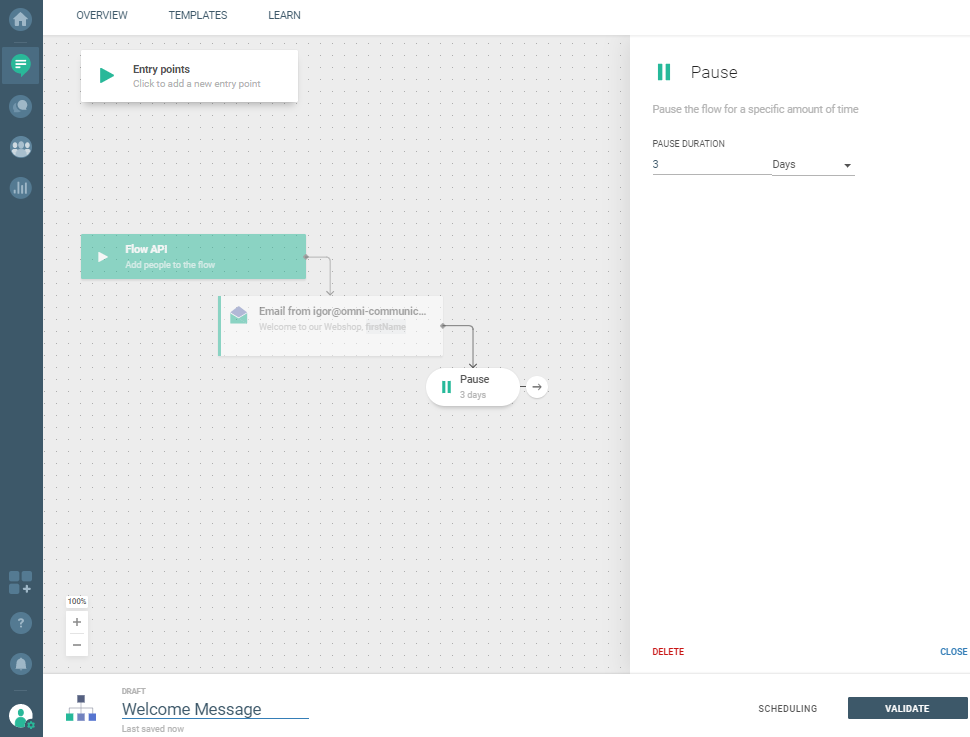This screenshot has height=737, width=970.
Task: Click Delete in the Pause panel
Action: click(x=668, y=652)
